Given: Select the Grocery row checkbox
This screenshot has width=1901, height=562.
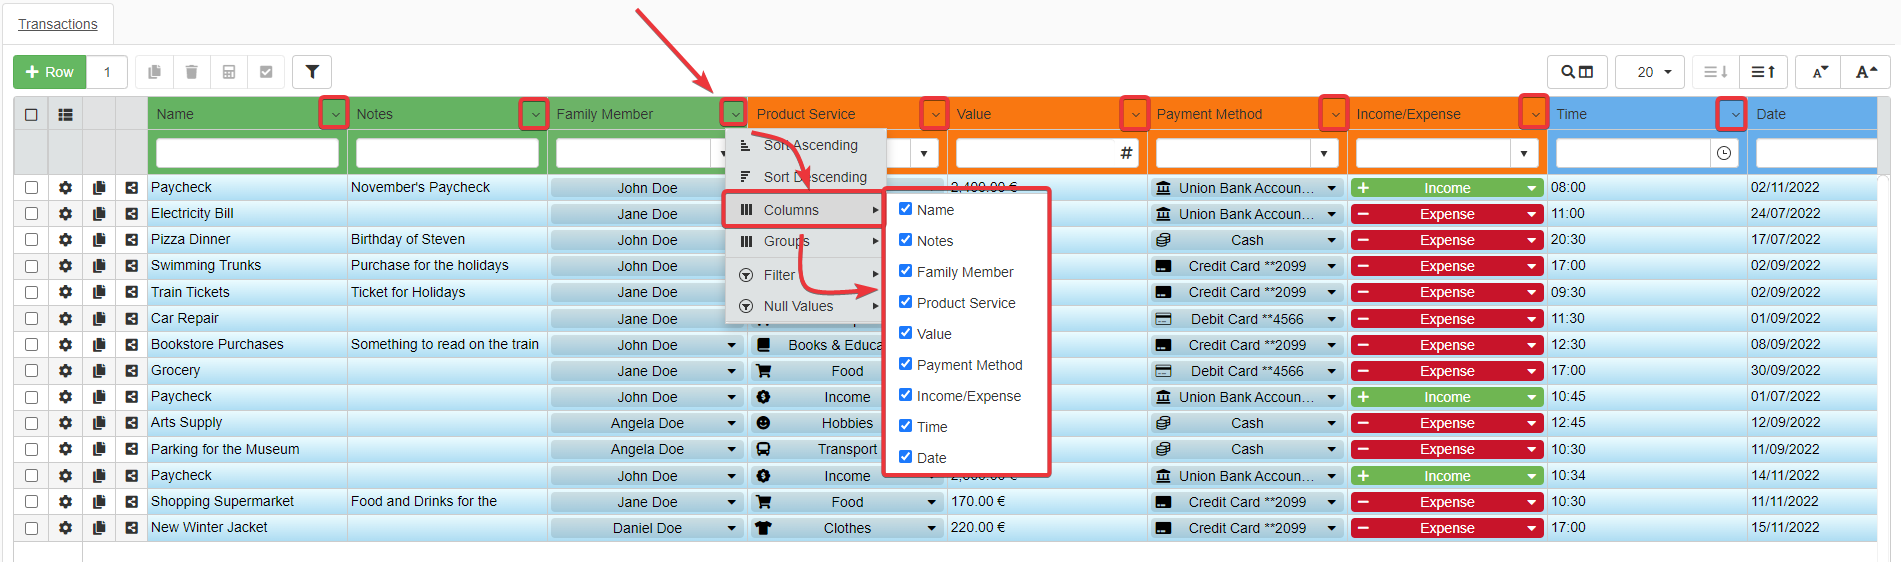Looking at the screenshot, I should click(31, 371).
